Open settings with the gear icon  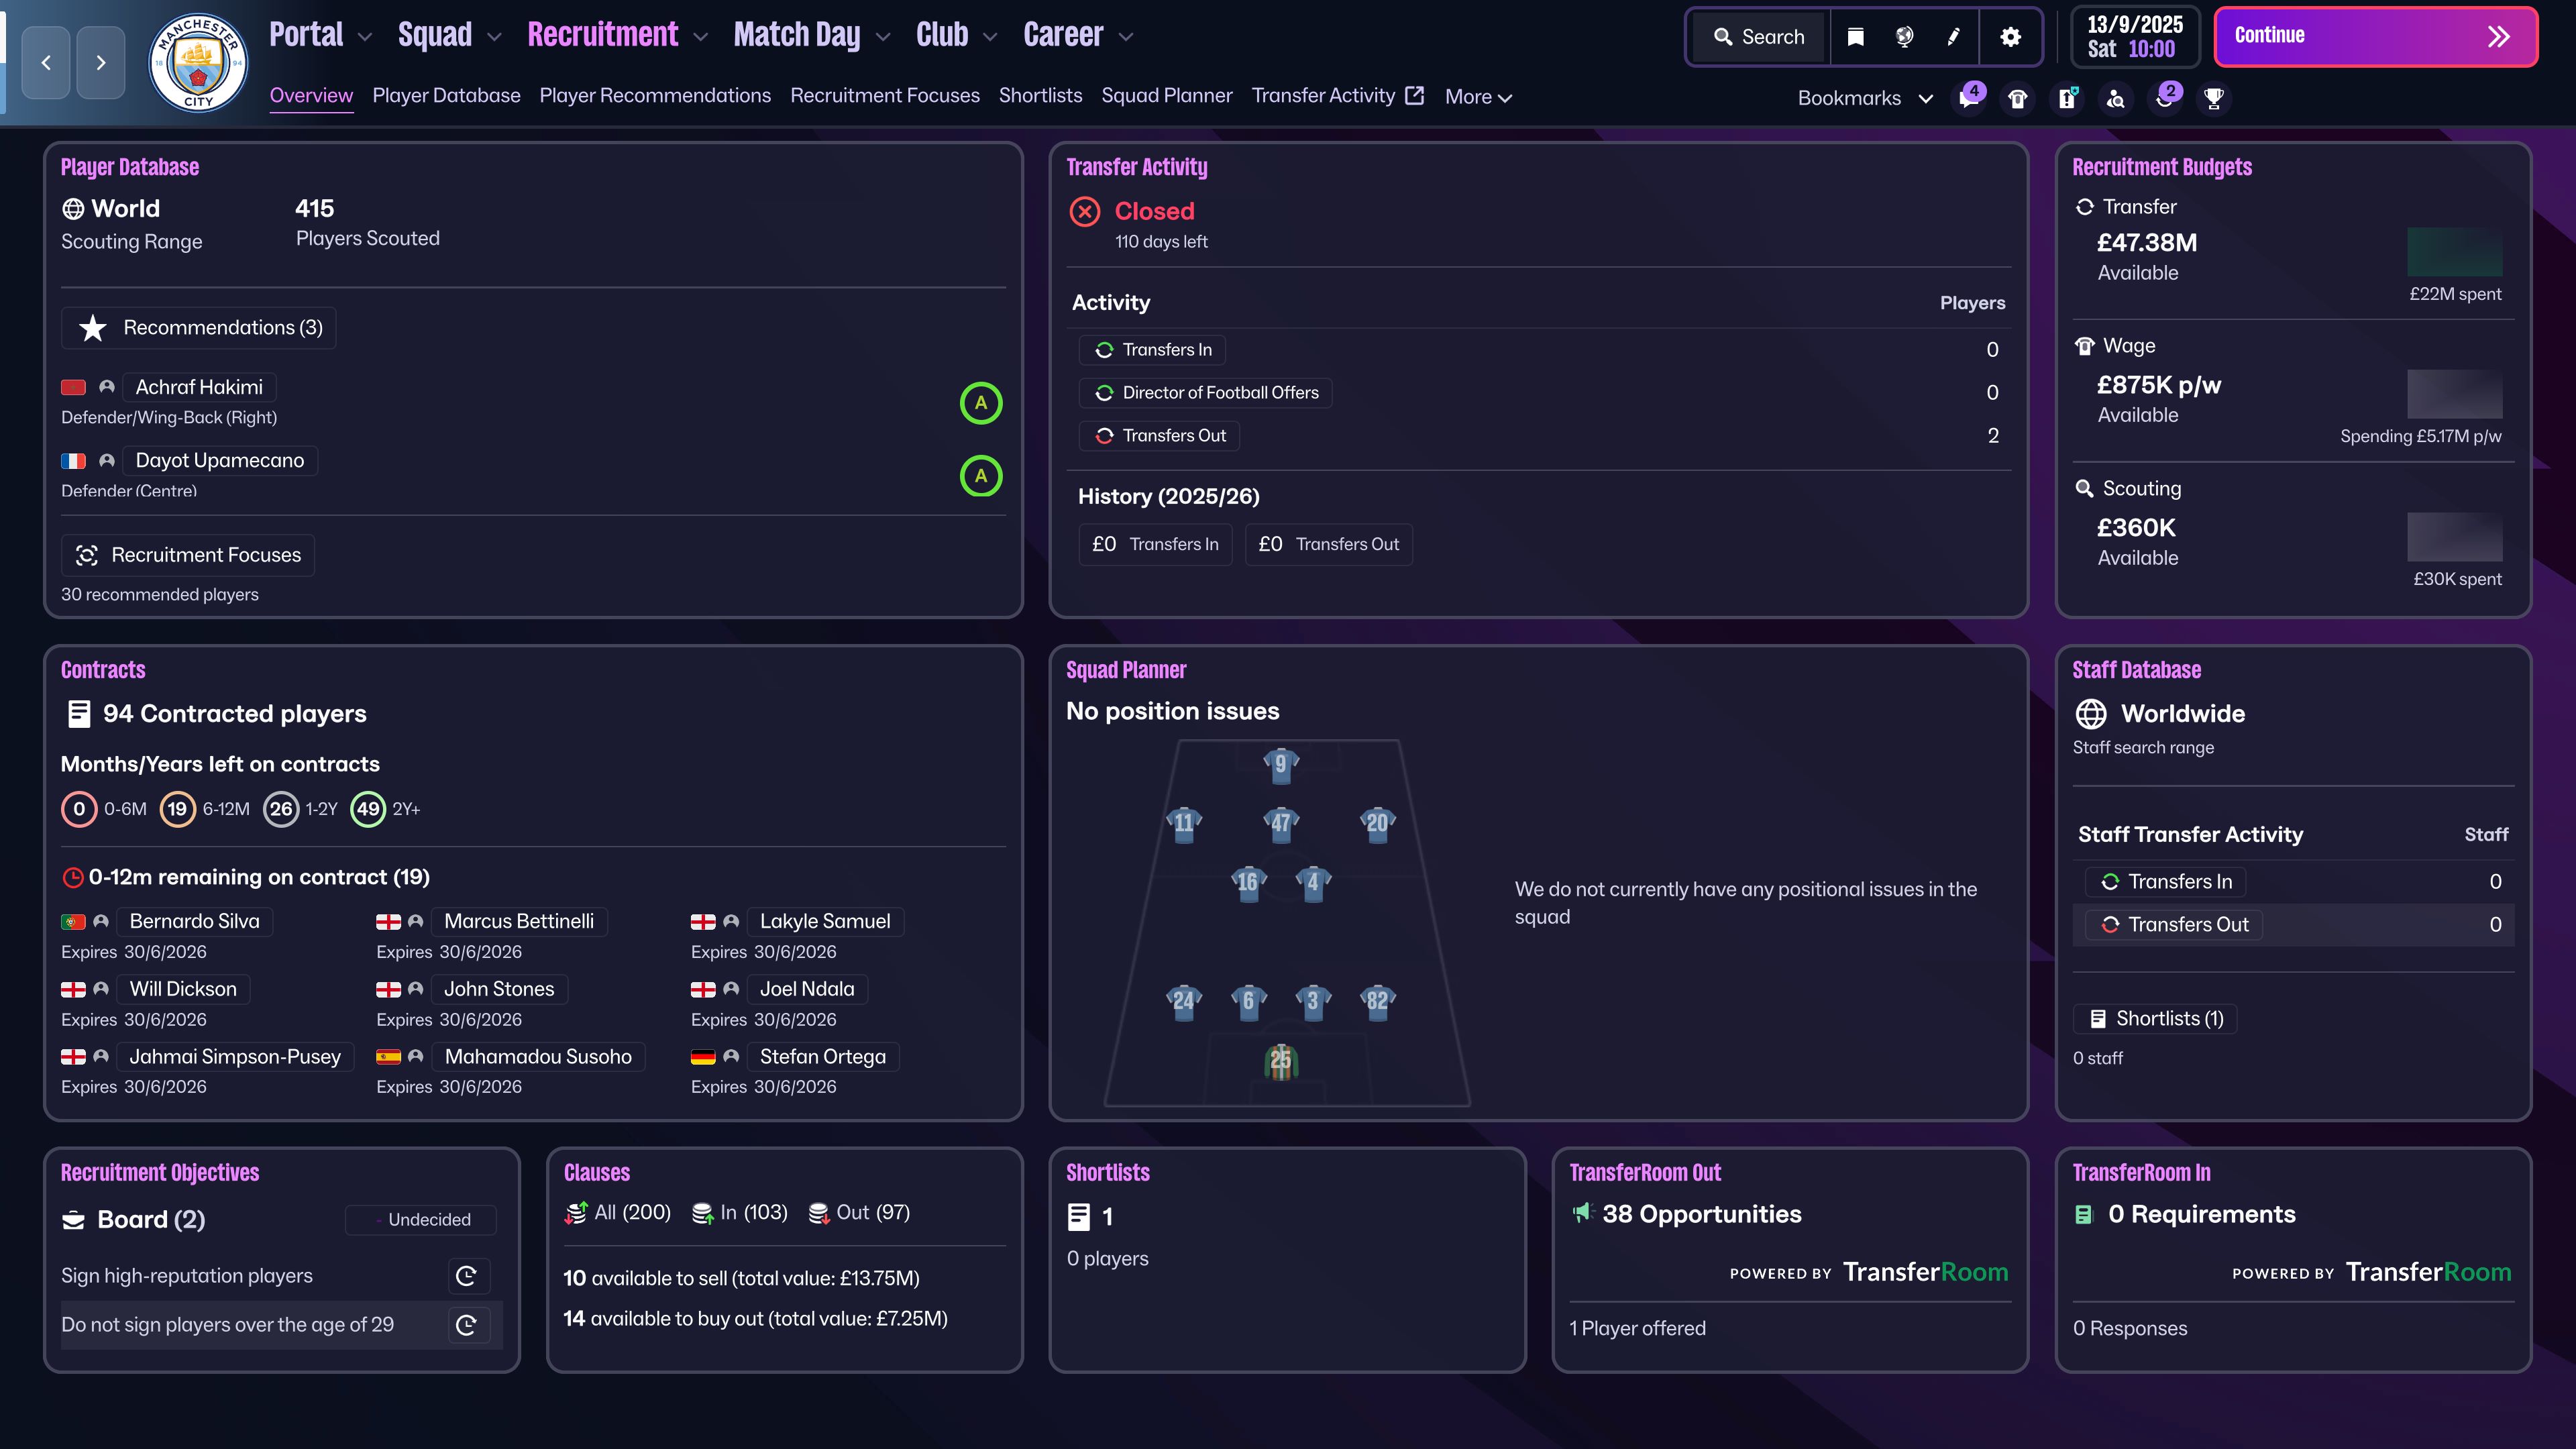tap(2010, 37)
